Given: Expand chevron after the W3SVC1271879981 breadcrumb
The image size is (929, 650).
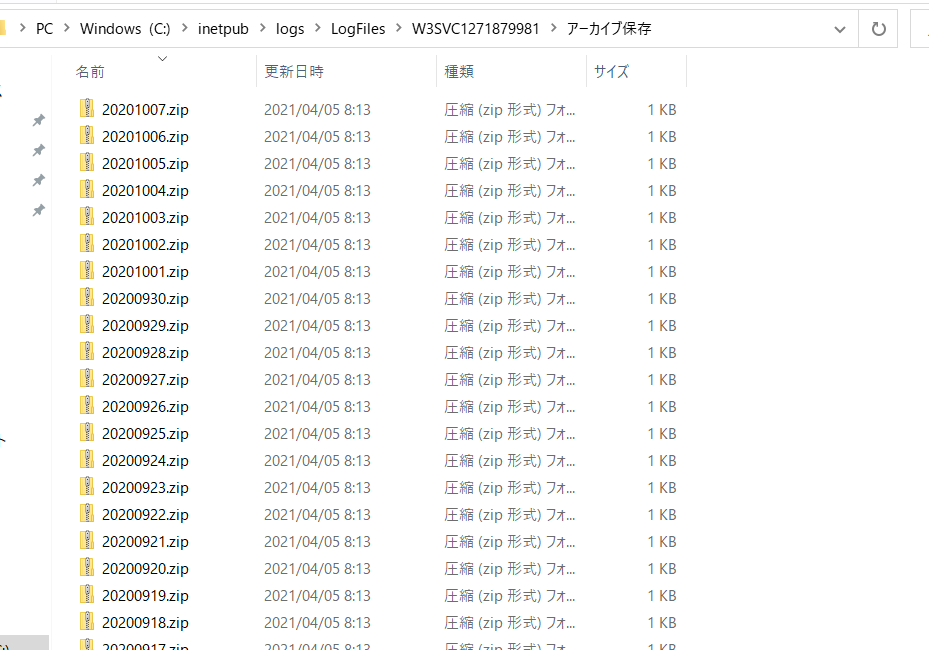Looking at the screenshot, I should (553, 28).
